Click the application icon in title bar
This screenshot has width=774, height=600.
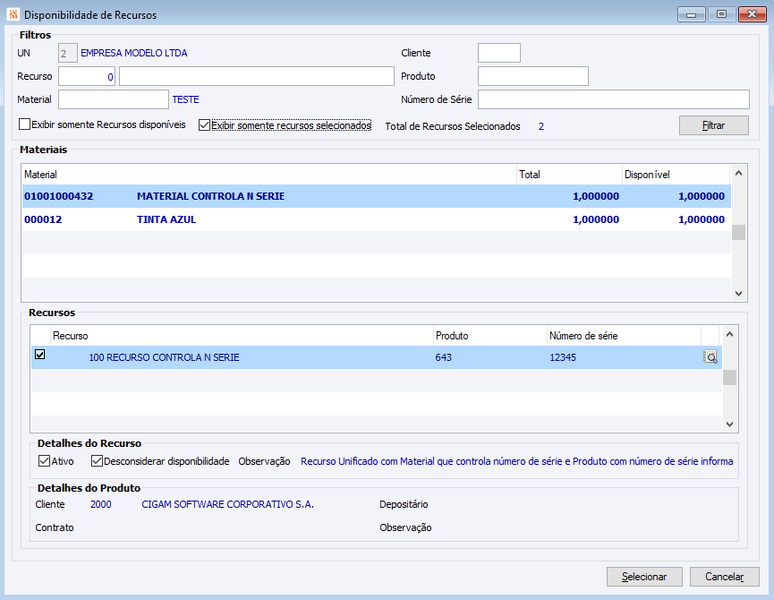pyautogui.click(x=13, y=14)
